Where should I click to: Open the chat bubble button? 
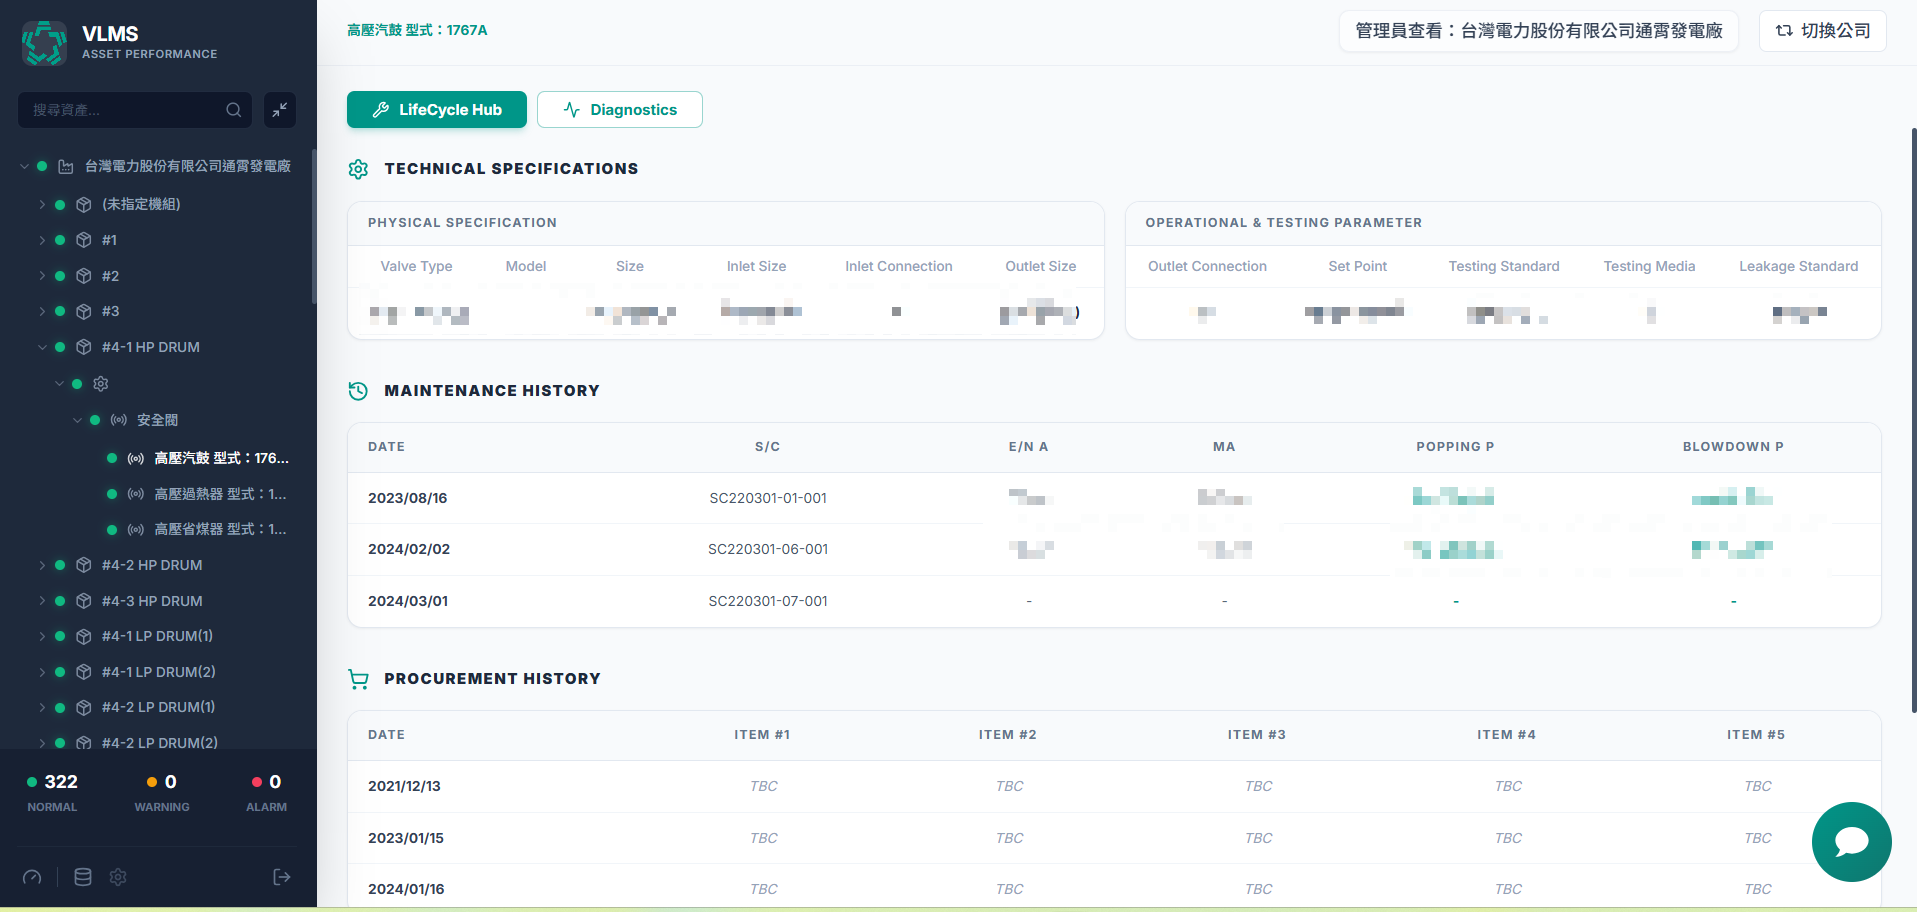pos(1851,842)
